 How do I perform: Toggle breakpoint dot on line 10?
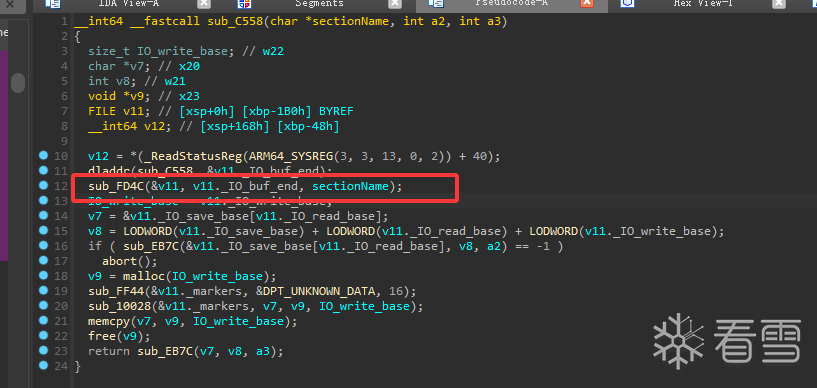tap(44, 155)
